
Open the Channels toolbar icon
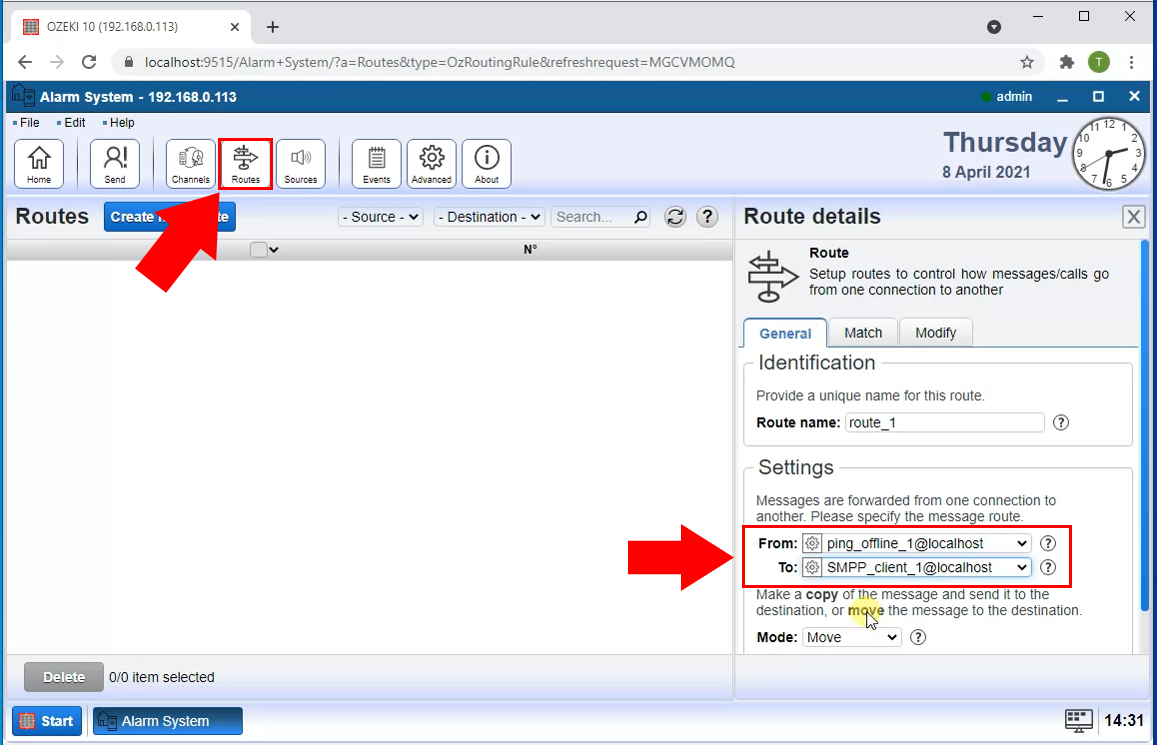coord(190,164)
